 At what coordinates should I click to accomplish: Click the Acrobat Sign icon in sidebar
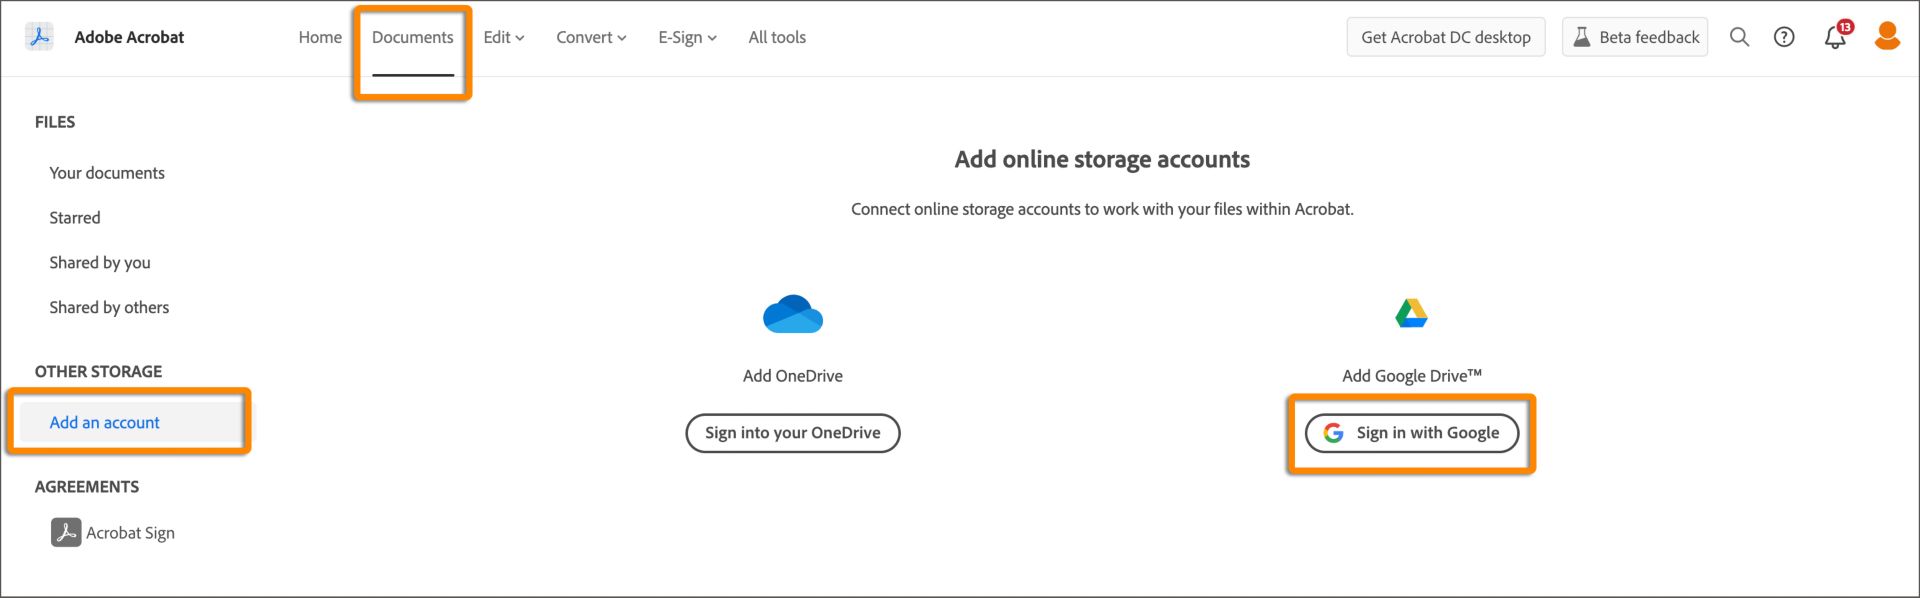click(x=66, y=532)
